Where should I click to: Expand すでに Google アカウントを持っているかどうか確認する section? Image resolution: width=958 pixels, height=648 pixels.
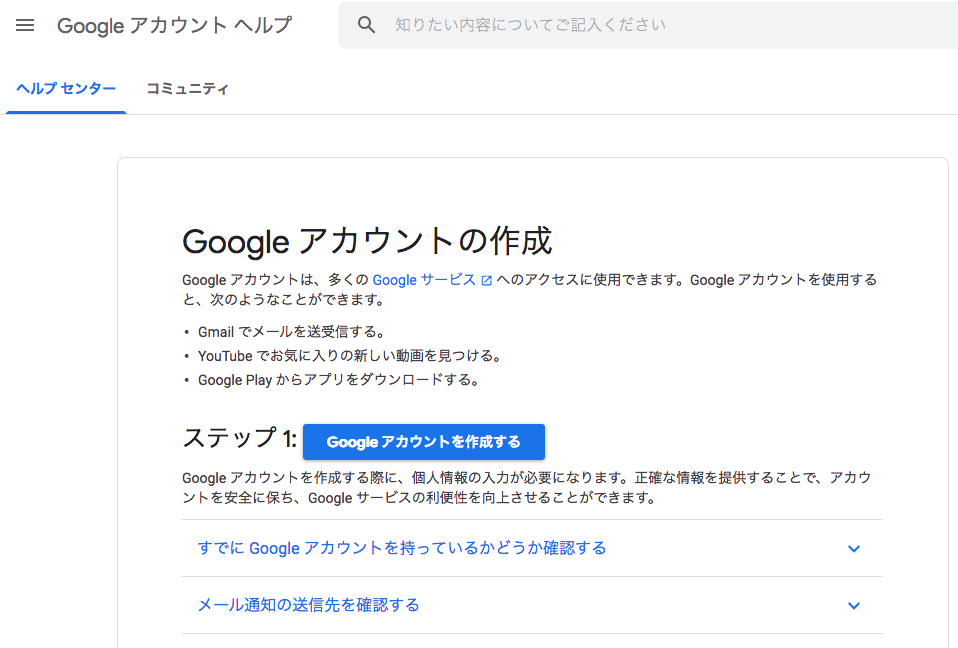[532, 548]
